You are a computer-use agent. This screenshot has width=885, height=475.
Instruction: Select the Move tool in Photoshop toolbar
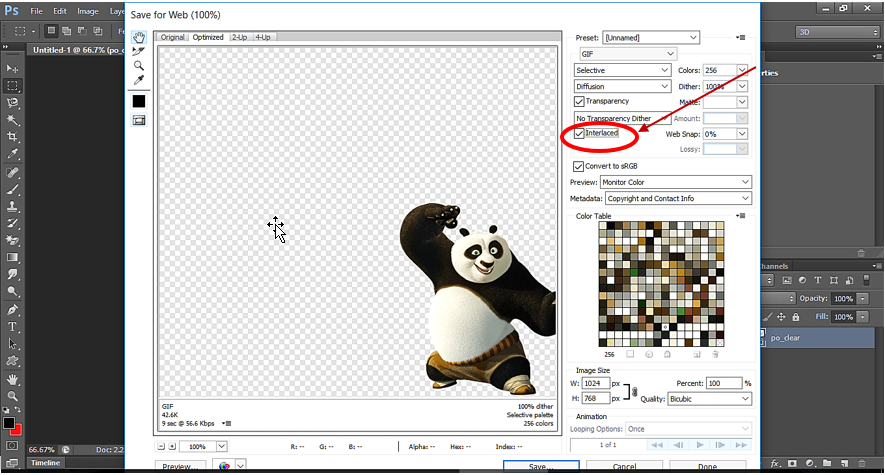click(12, 68)
